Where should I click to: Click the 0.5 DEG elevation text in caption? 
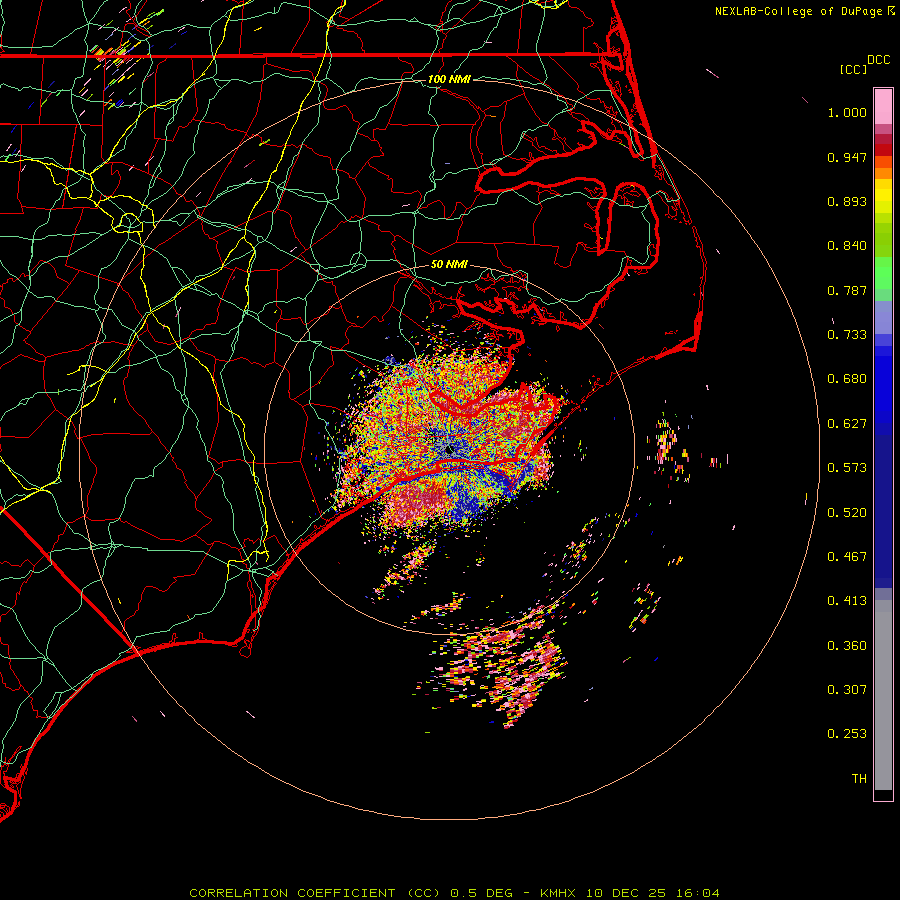click(x=480, y=893)
